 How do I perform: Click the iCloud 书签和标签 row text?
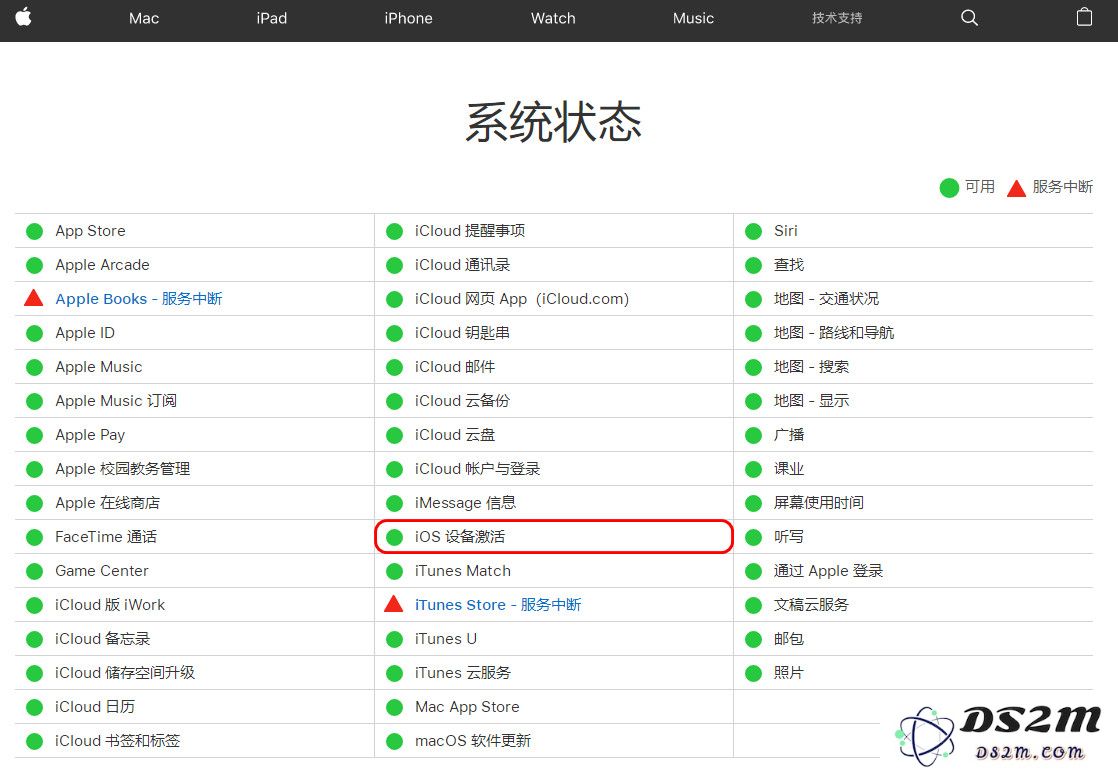pyautogui.click(x=118, y=741)
